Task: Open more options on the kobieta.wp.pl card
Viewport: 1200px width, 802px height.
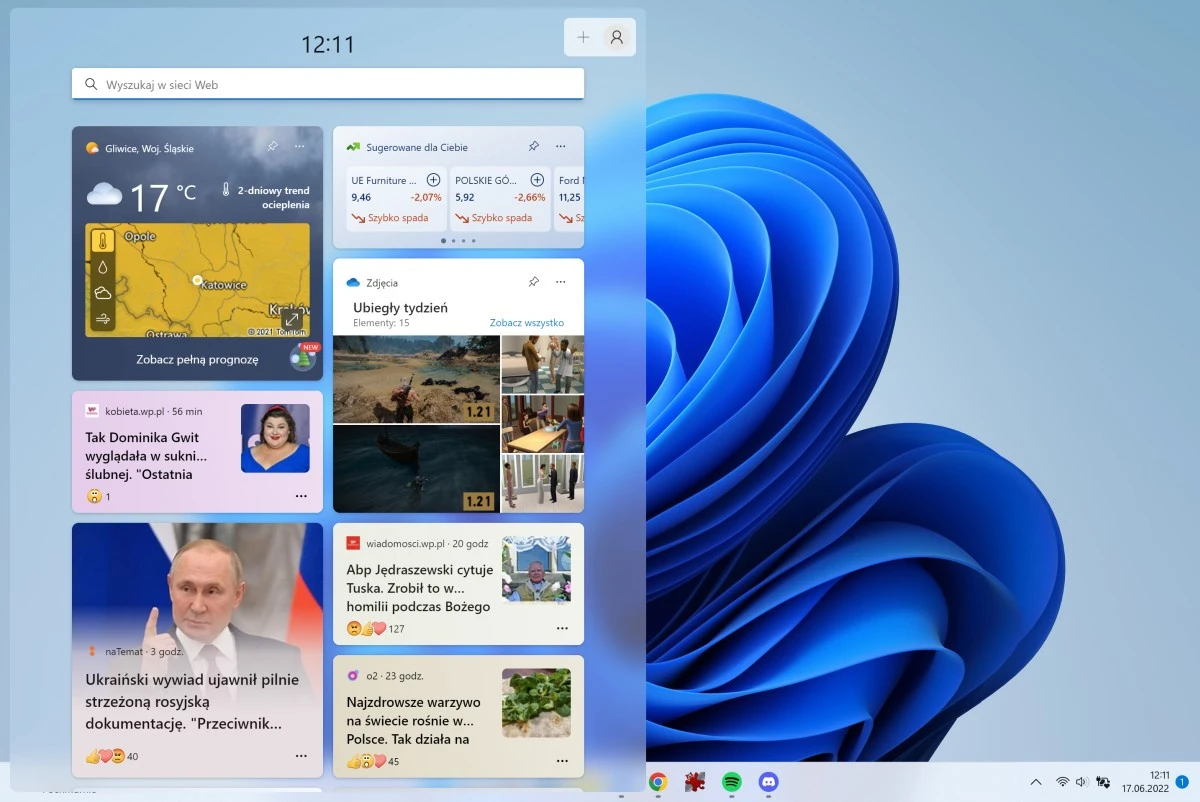Action: 302,497
